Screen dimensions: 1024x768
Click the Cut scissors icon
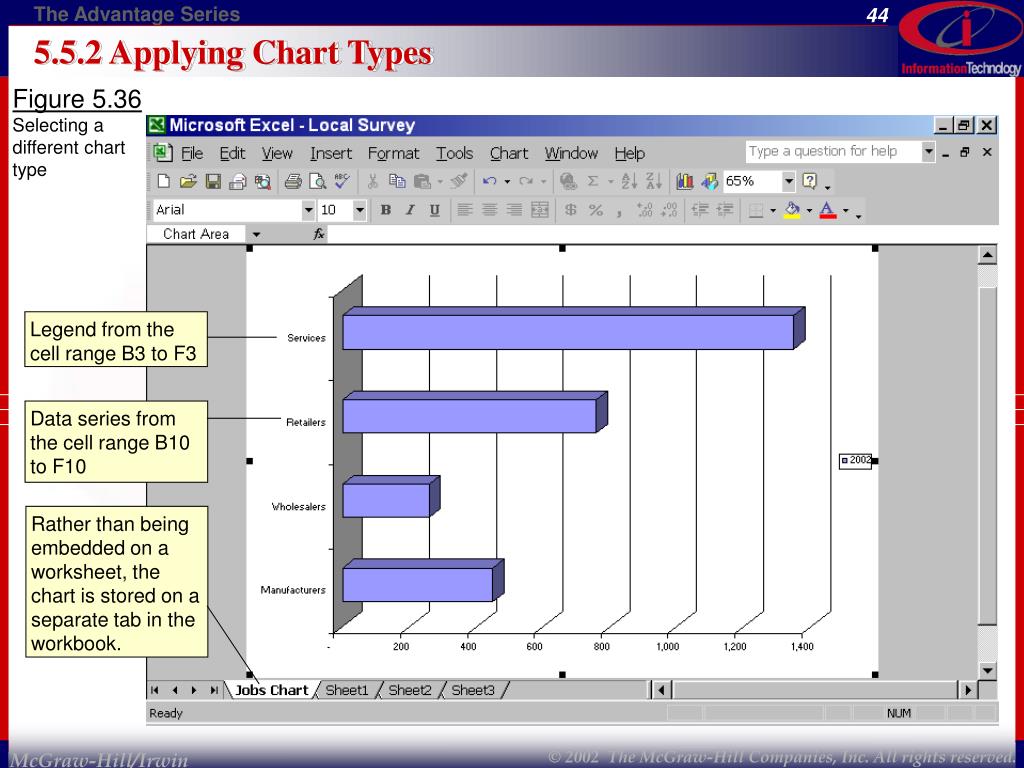pos(372,182)
